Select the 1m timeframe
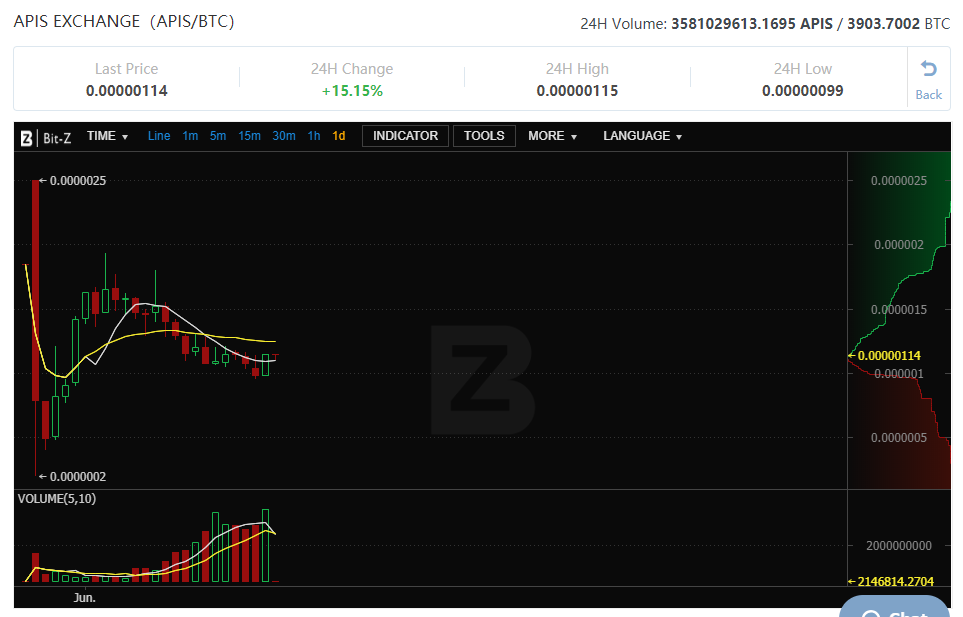Screen dimensions: 963x617 (x=190, y=136)
